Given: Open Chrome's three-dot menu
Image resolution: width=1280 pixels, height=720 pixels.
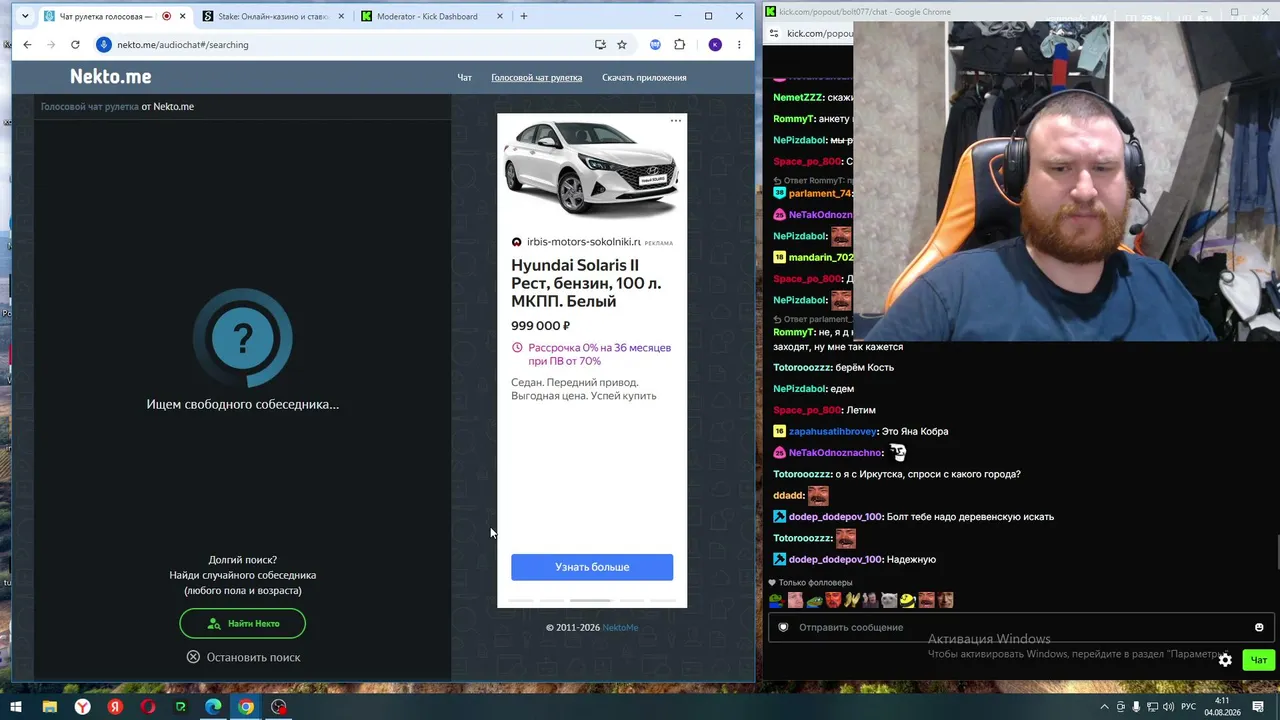Looking at the screenshot, I should (x=739, y=44).
